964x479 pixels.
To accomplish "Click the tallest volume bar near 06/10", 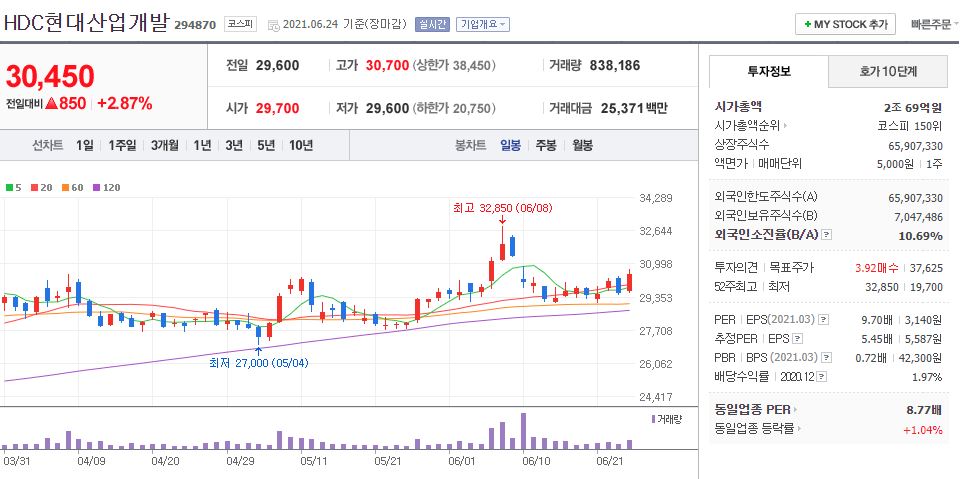I will click(x=523, y=430).
